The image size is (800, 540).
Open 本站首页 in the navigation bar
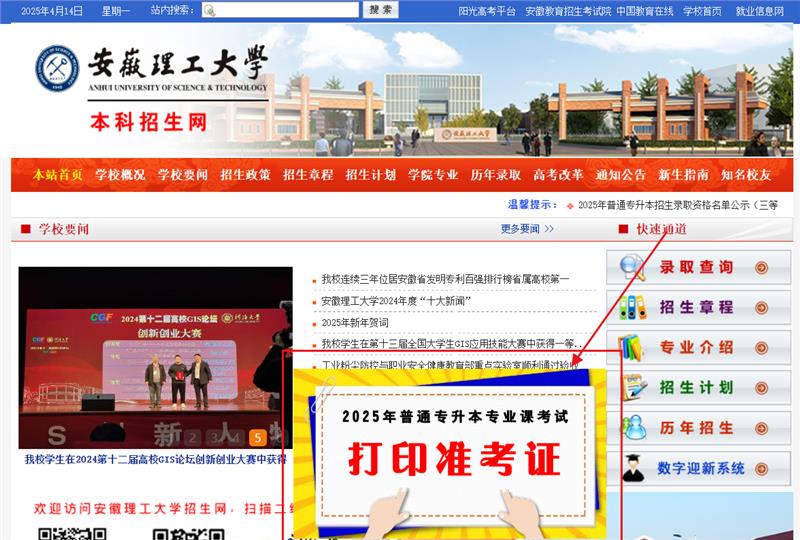click(x=58, y=175)
